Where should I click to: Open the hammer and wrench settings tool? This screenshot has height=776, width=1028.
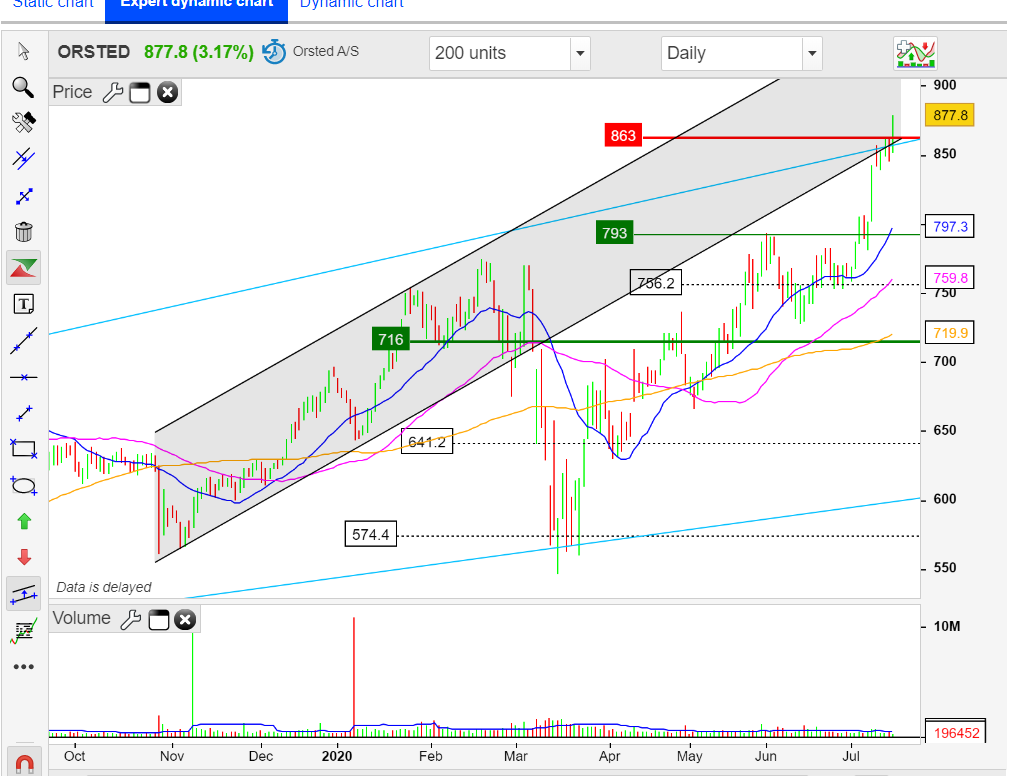coord(24,123)
